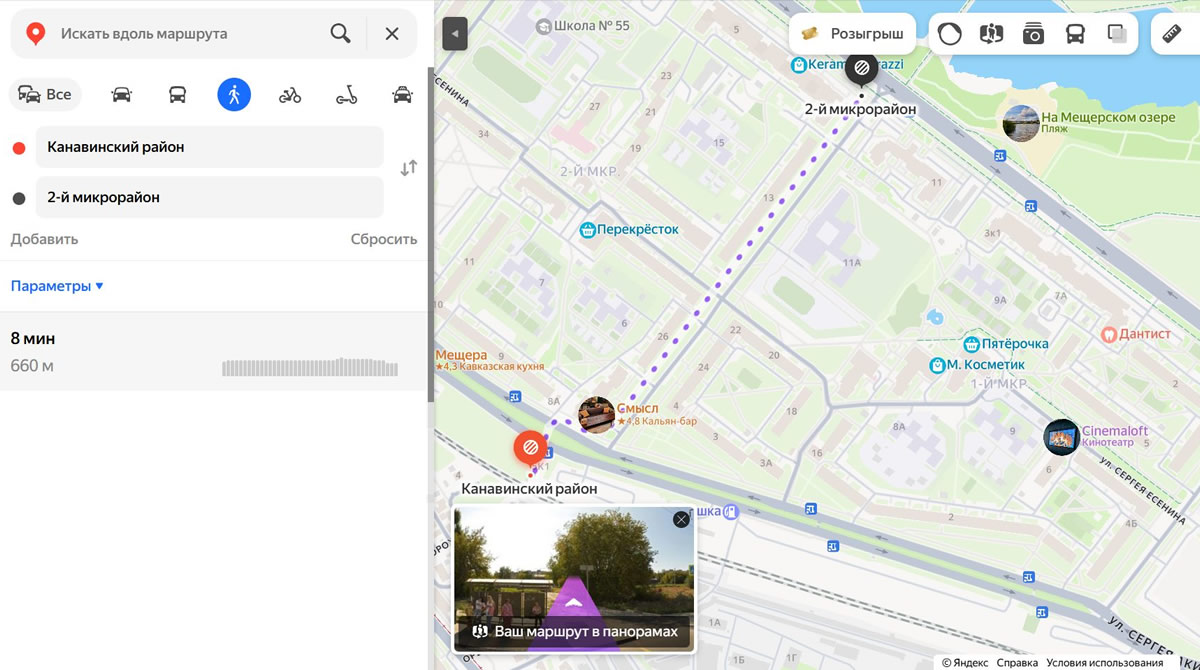Collapse the left sidebar panel

[x=455, y=34]
